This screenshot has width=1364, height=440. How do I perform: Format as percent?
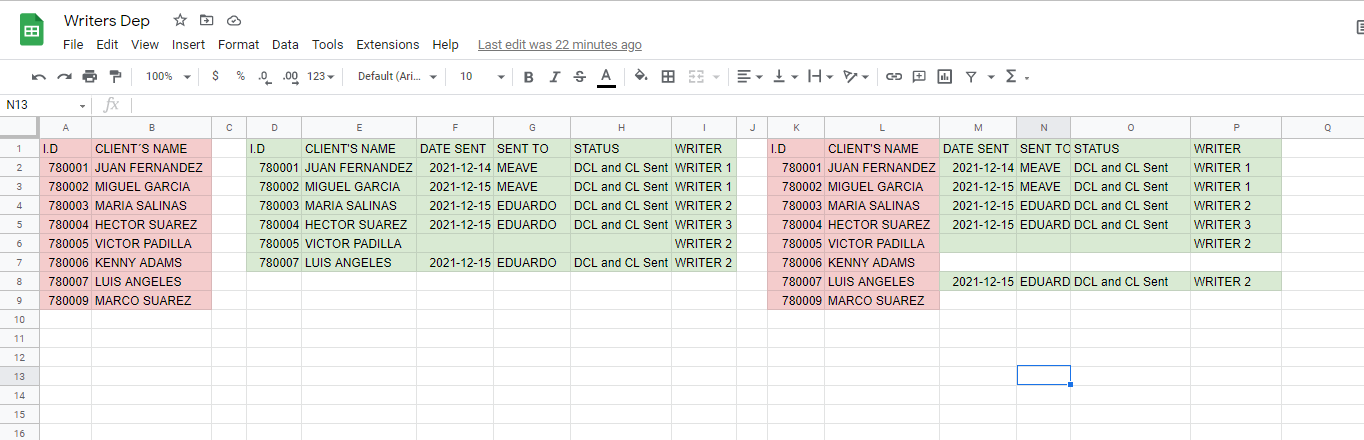pyautogui.click(x=240, y=76)
